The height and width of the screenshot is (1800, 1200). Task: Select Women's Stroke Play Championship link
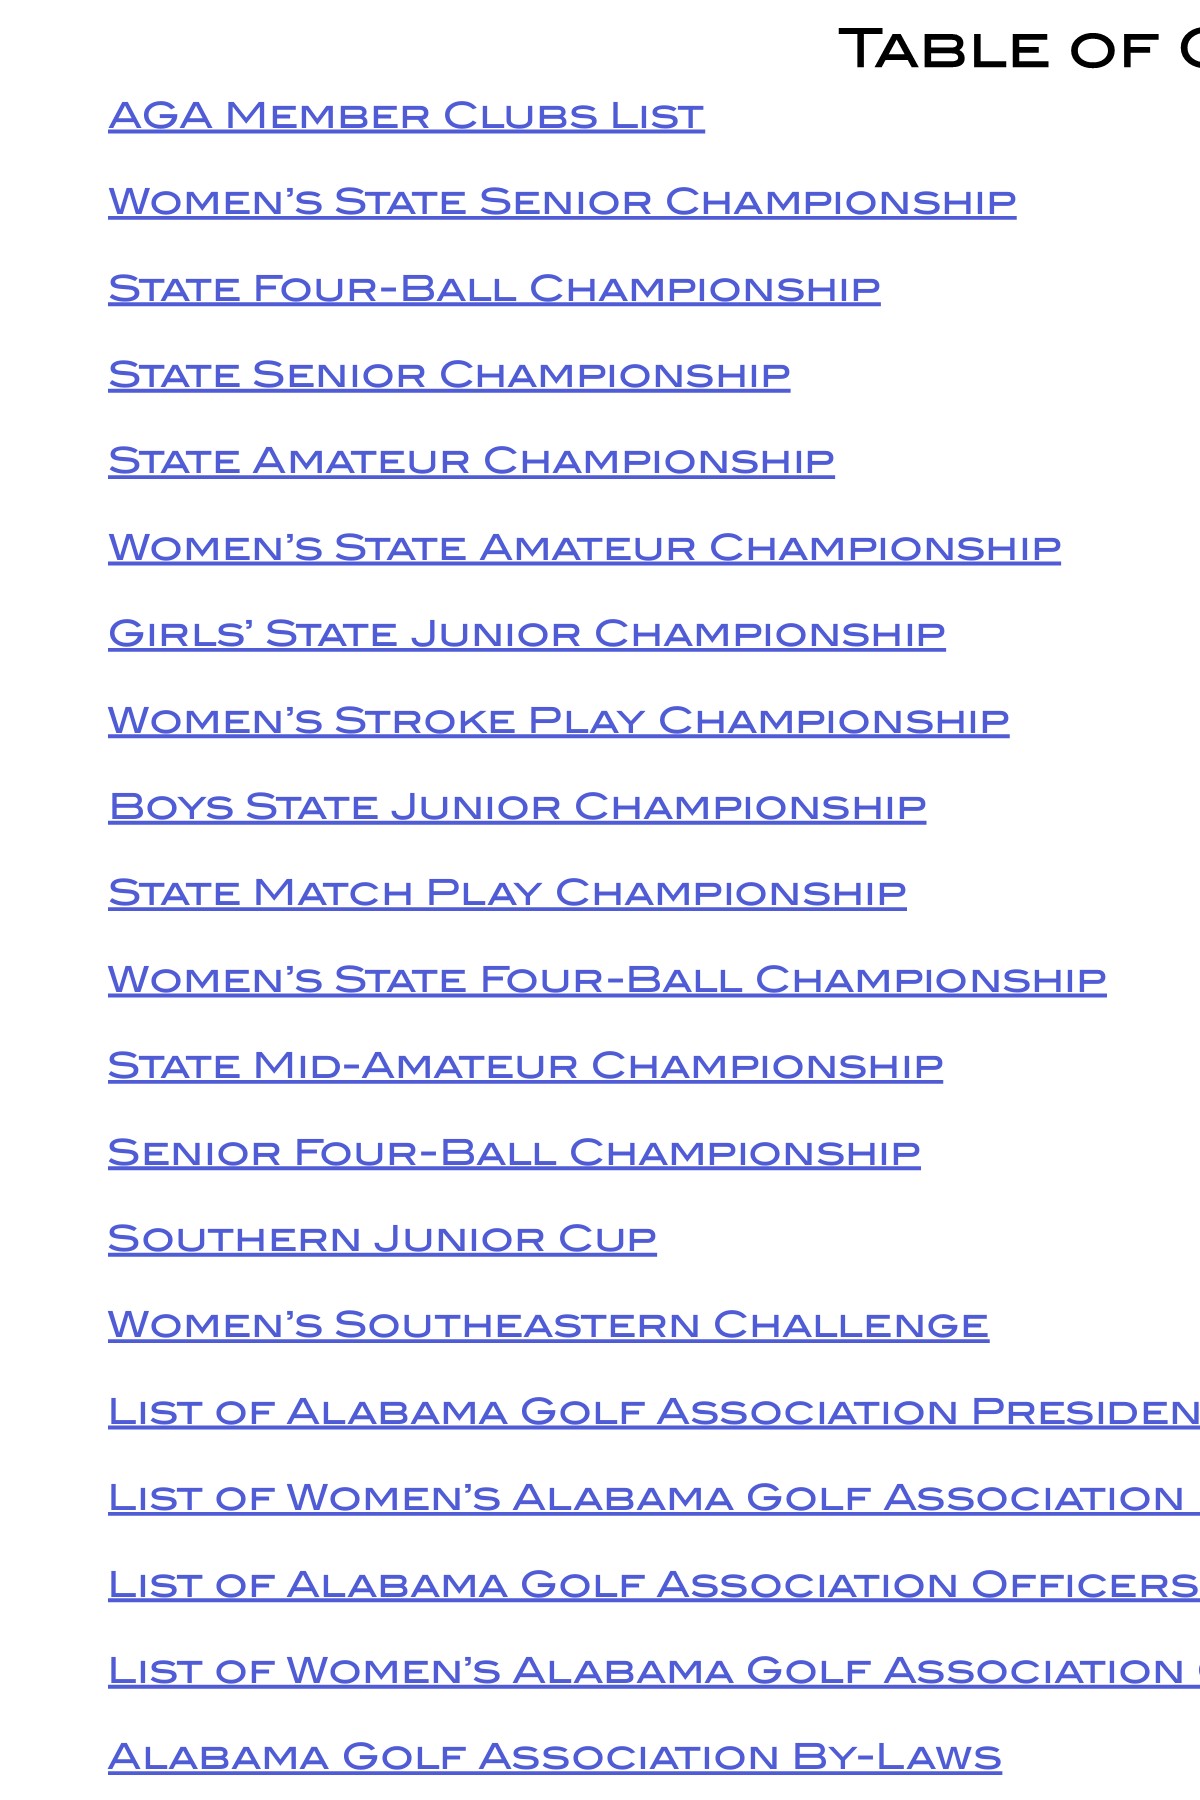558,721
